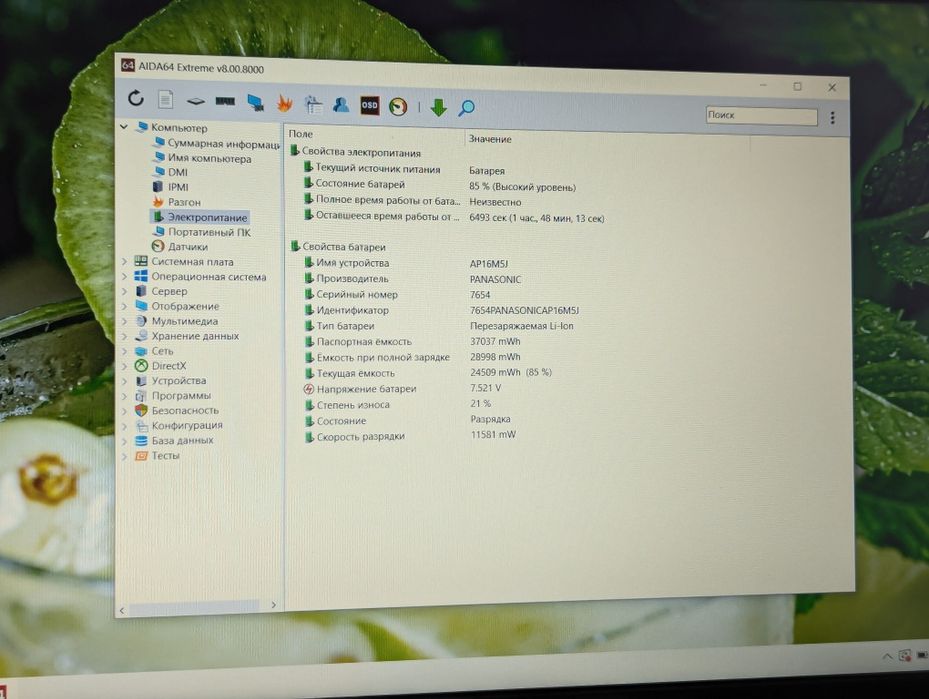This screenshot has width=929, height=699.
Task: Select Безопасность in the tree
Action: (177, 411)
